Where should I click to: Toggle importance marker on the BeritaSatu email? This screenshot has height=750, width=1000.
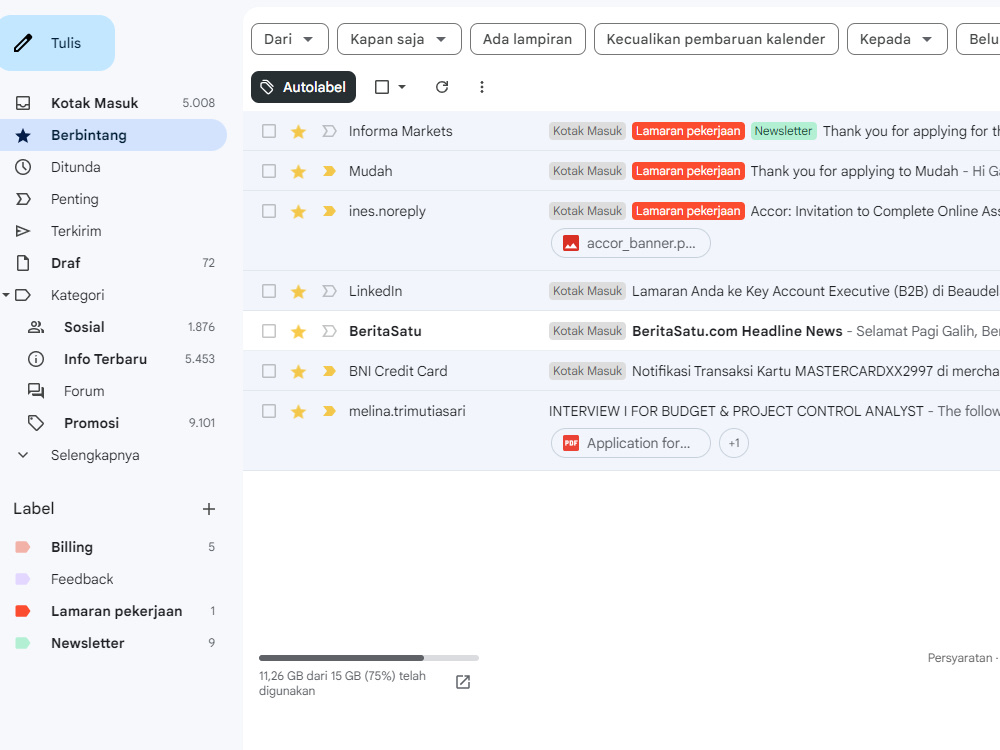coord(329,331)
